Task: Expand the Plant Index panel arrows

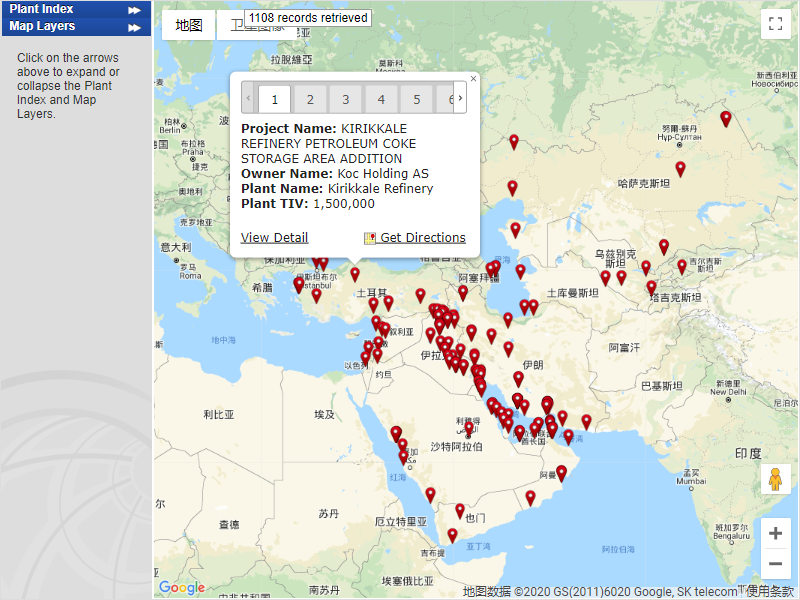Action: click(134, 9)
